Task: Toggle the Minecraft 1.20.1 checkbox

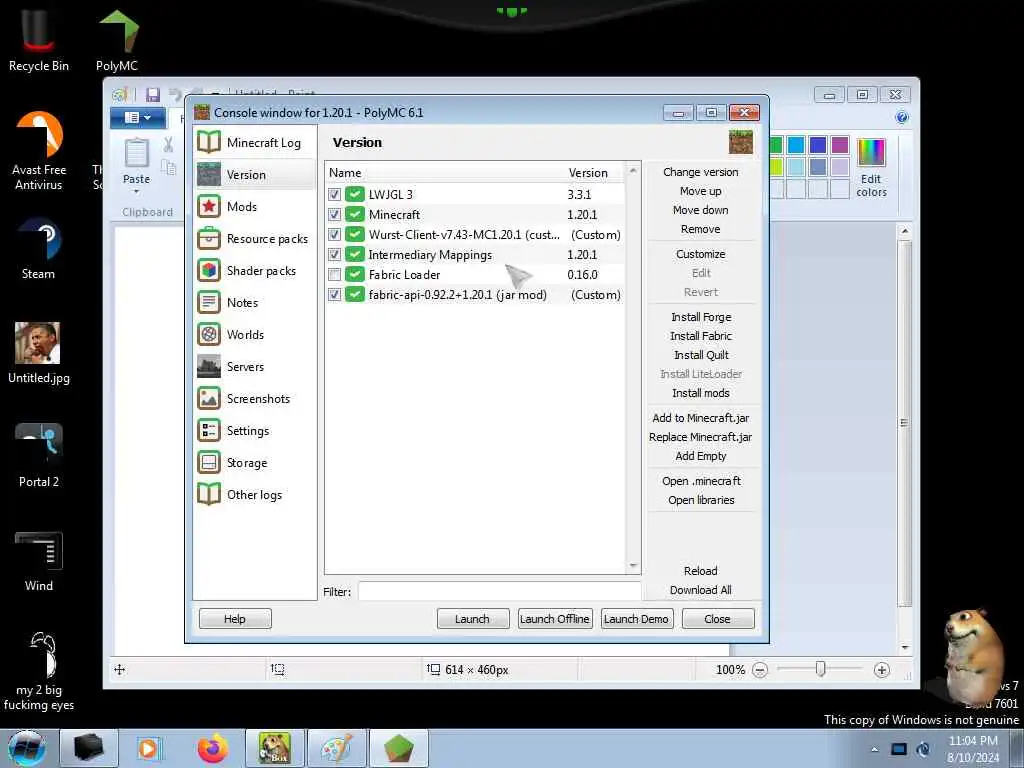Action: point(334,214)
